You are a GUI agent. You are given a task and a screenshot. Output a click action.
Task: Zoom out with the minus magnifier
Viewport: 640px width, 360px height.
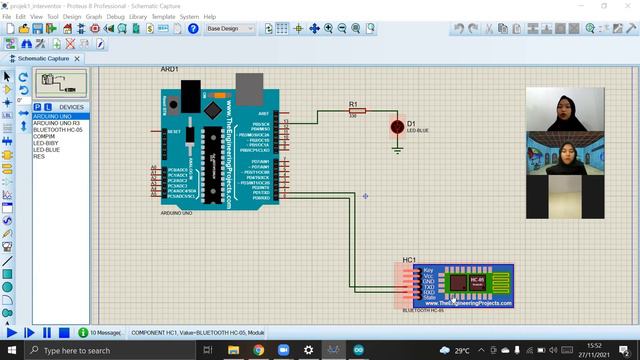pos(342,29)
